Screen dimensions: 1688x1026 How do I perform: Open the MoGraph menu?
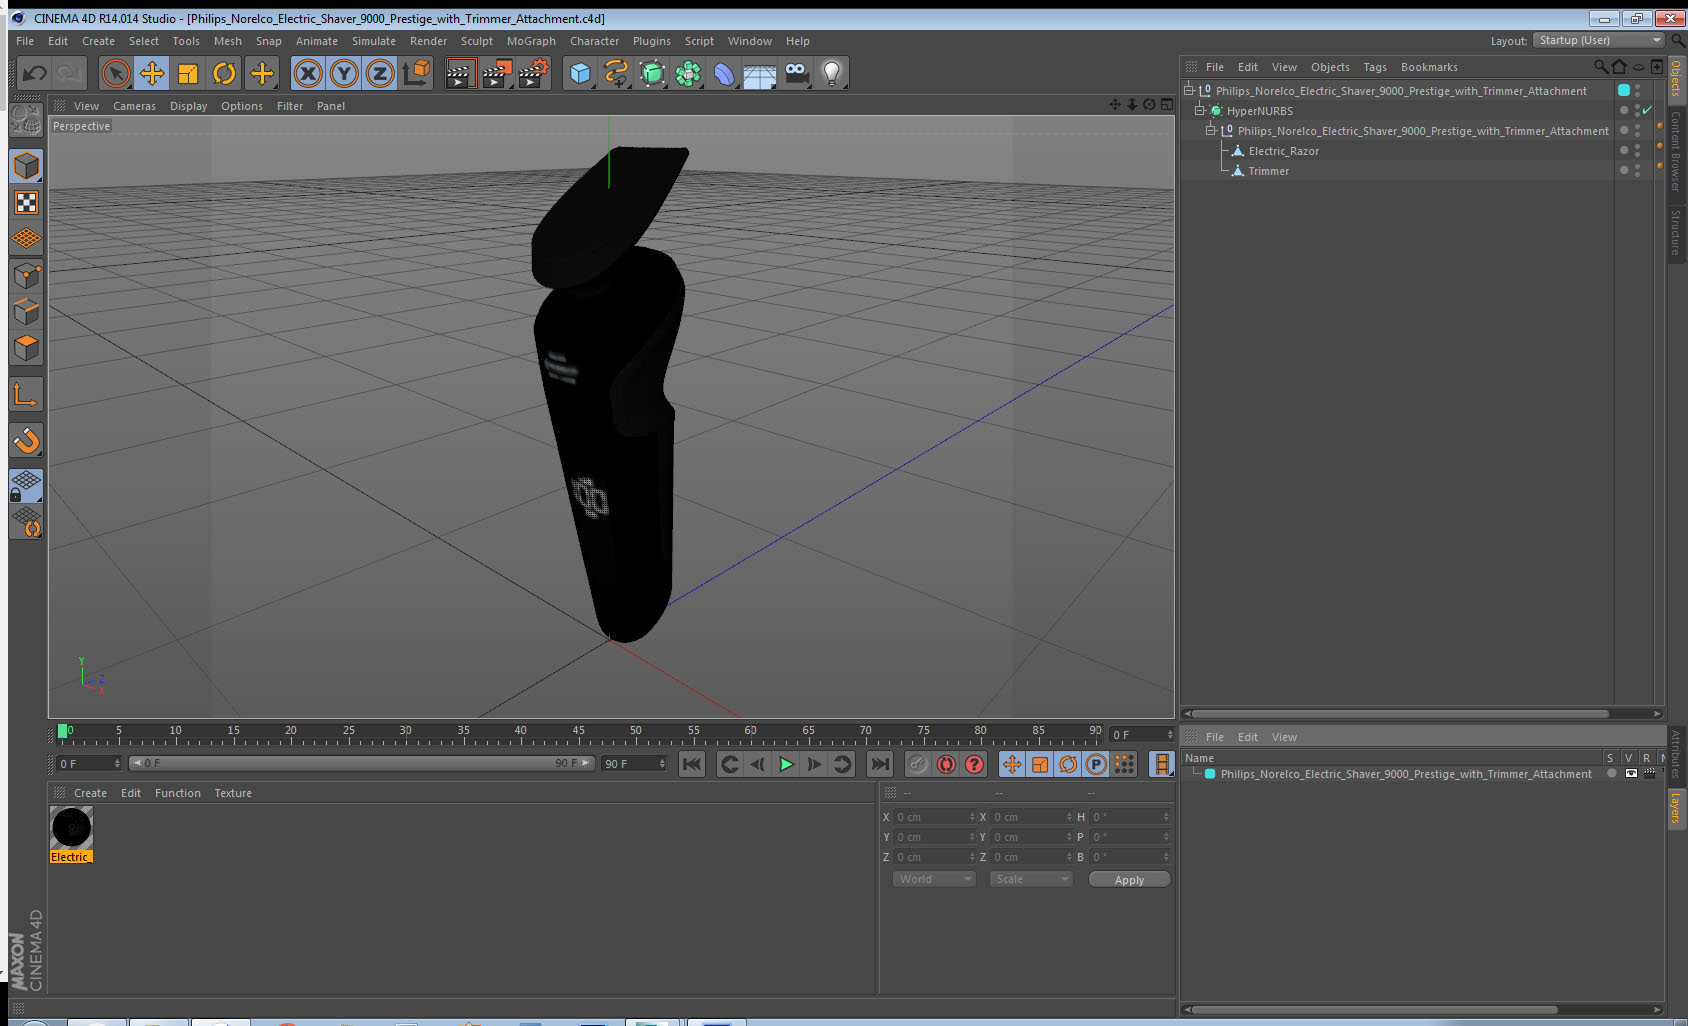[x=531, y=41]
